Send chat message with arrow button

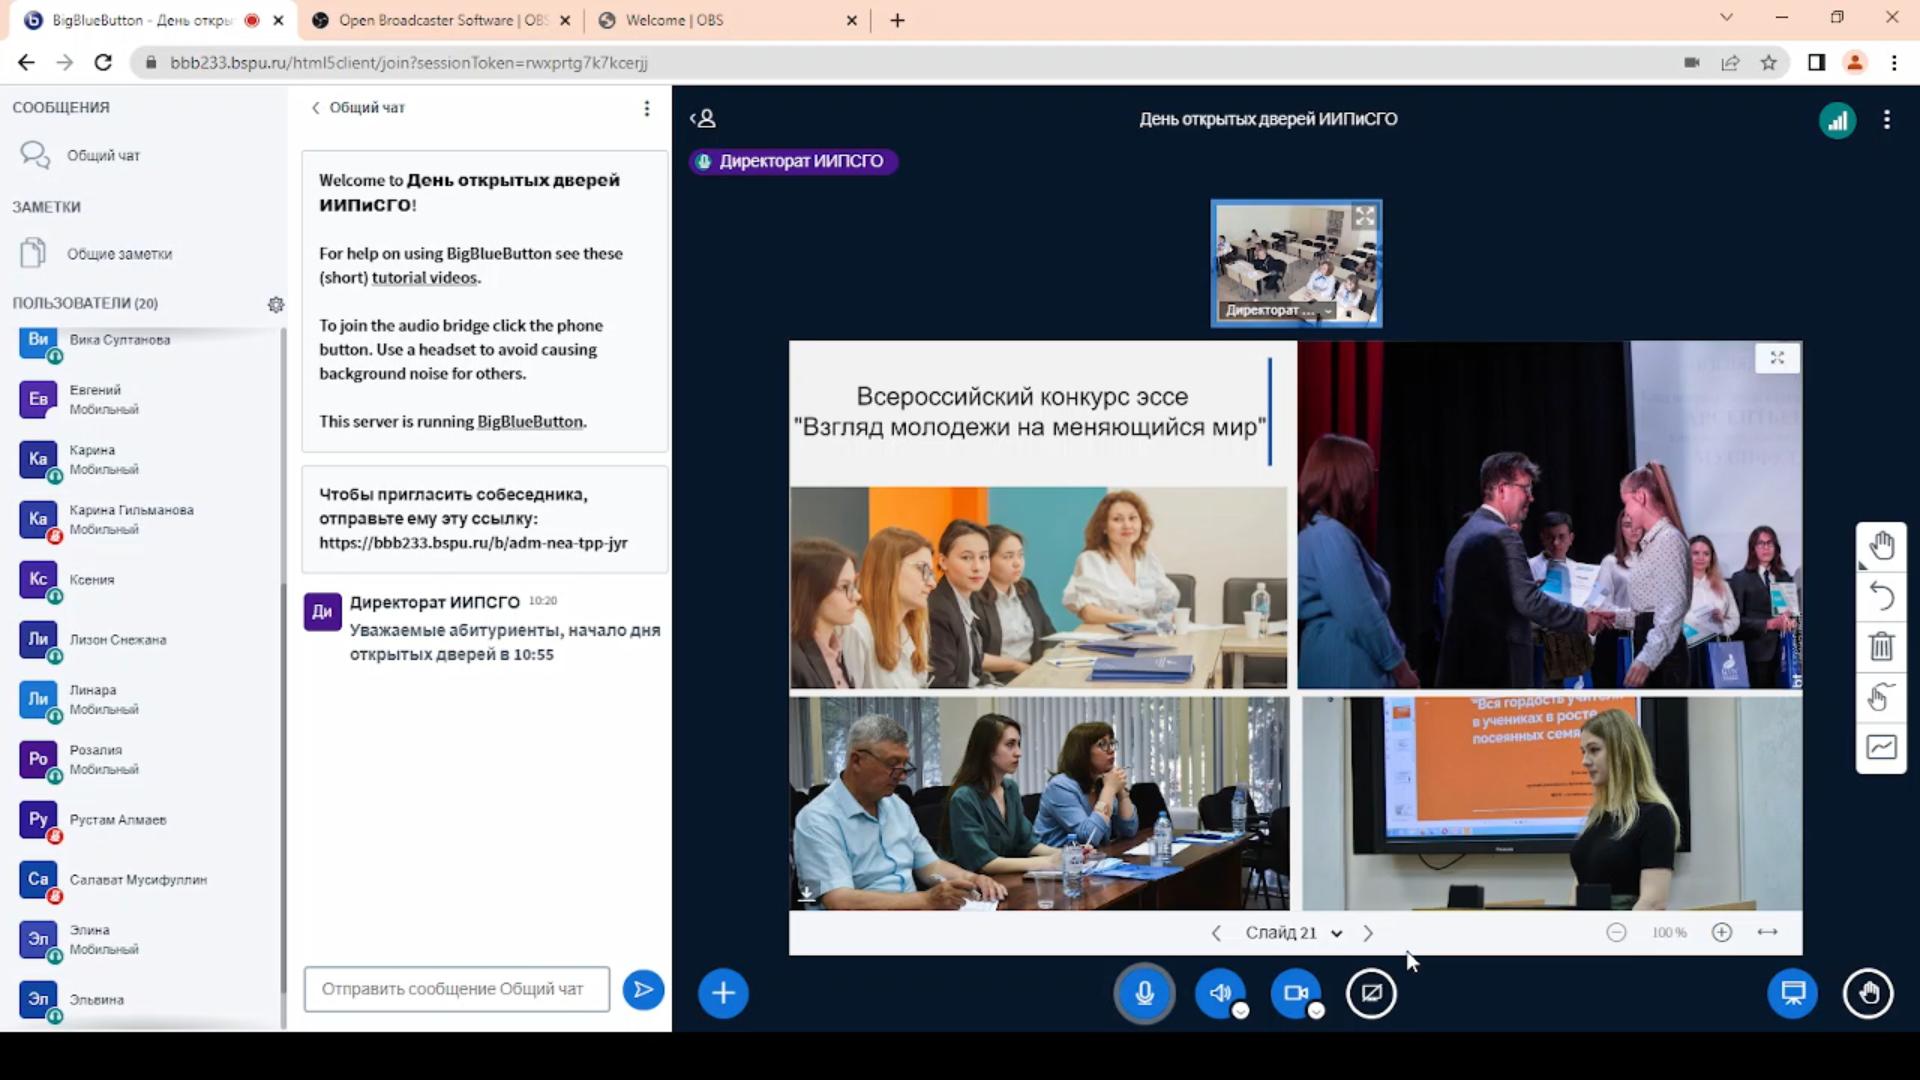click(643, 990)
